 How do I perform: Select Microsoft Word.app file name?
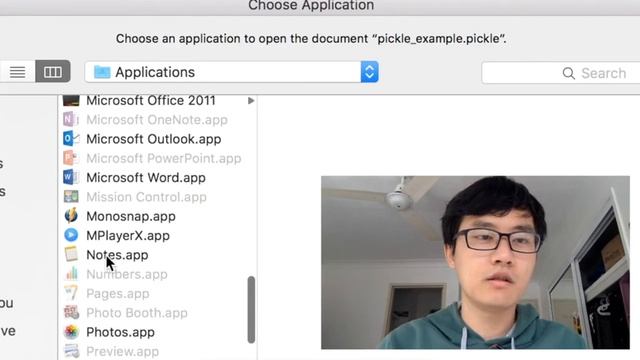click(146, 178)
